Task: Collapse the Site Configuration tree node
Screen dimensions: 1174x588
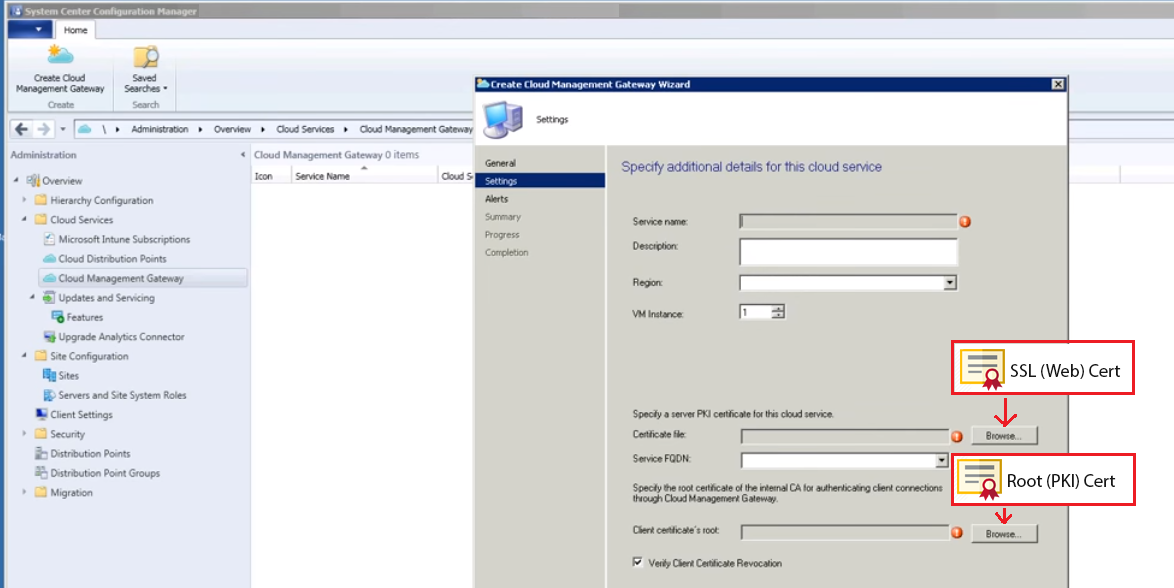Action: point(25,356)
